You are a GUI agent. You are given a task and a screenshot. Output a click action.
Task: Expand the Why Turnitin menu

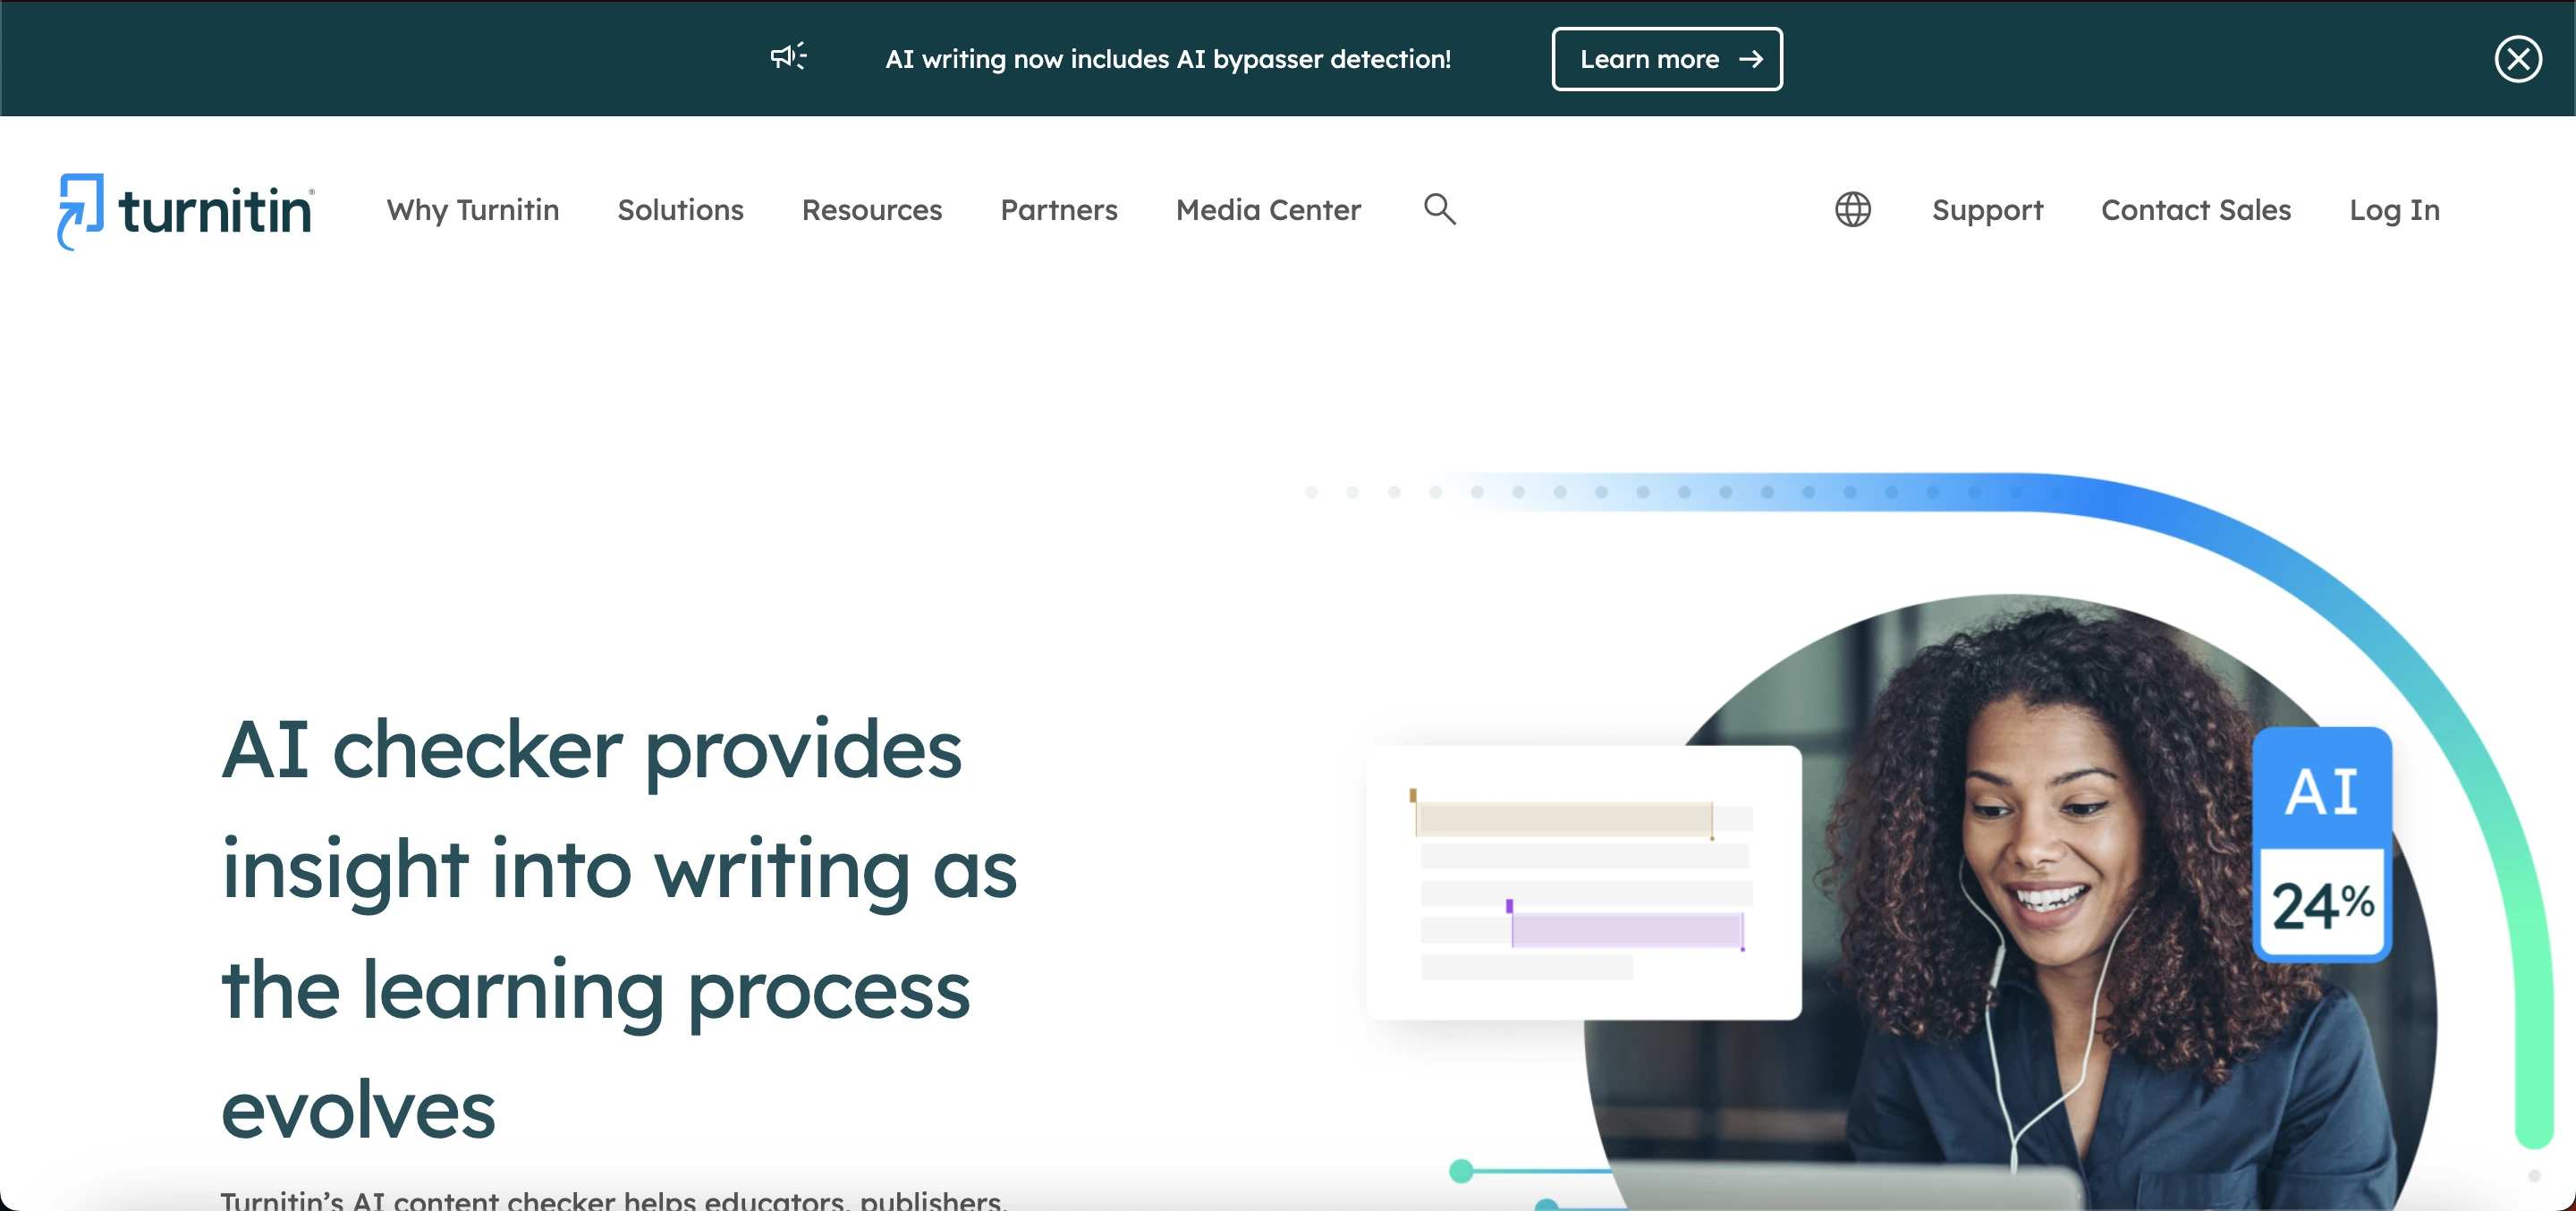point(473,210)
